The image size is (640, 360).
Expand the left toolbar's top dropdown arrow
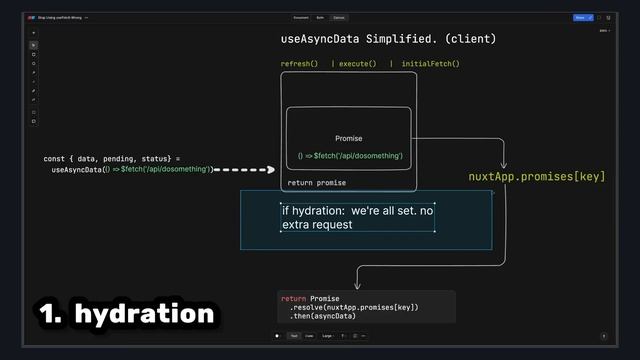(x=33, y=33)
